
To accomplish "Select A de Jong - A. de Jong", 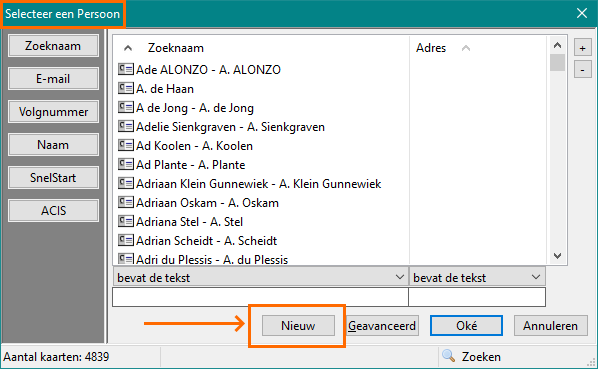I will point(195,108).
